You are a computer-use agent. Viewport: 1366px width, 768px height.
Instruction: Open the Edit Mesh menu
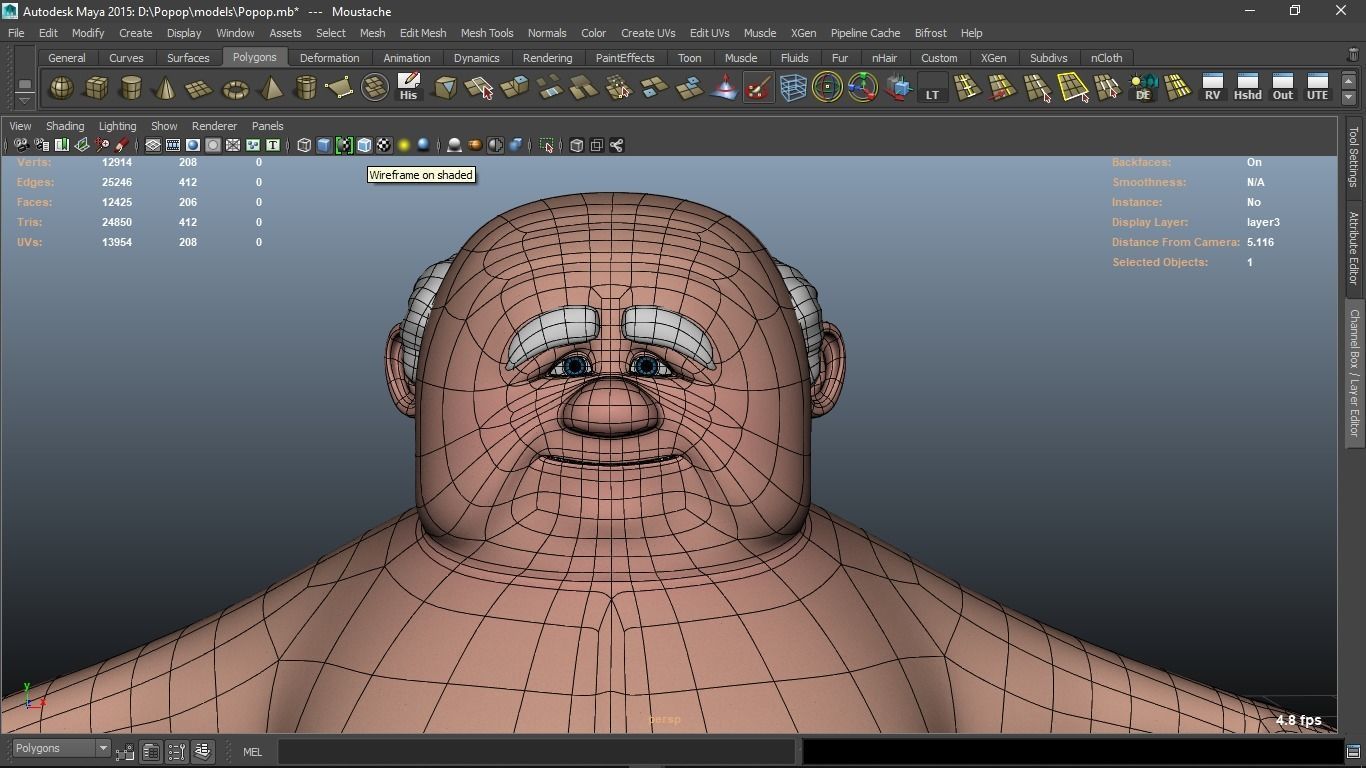423,33
